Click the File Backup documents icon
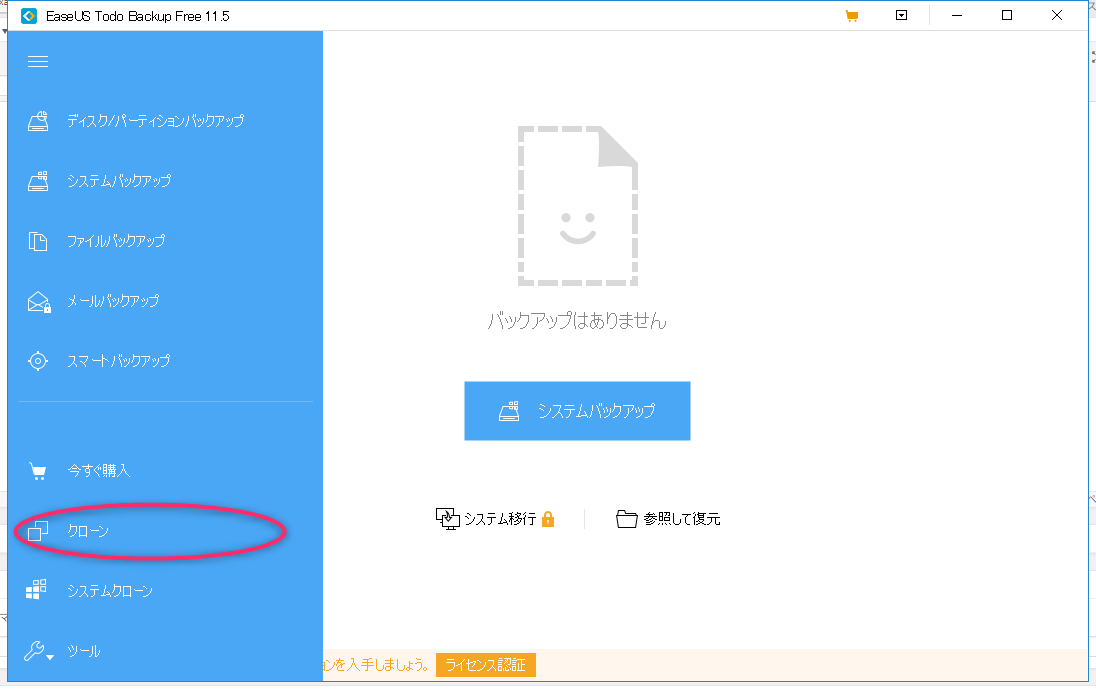Screen dimensions: 1096x689 tap(38, 241)
